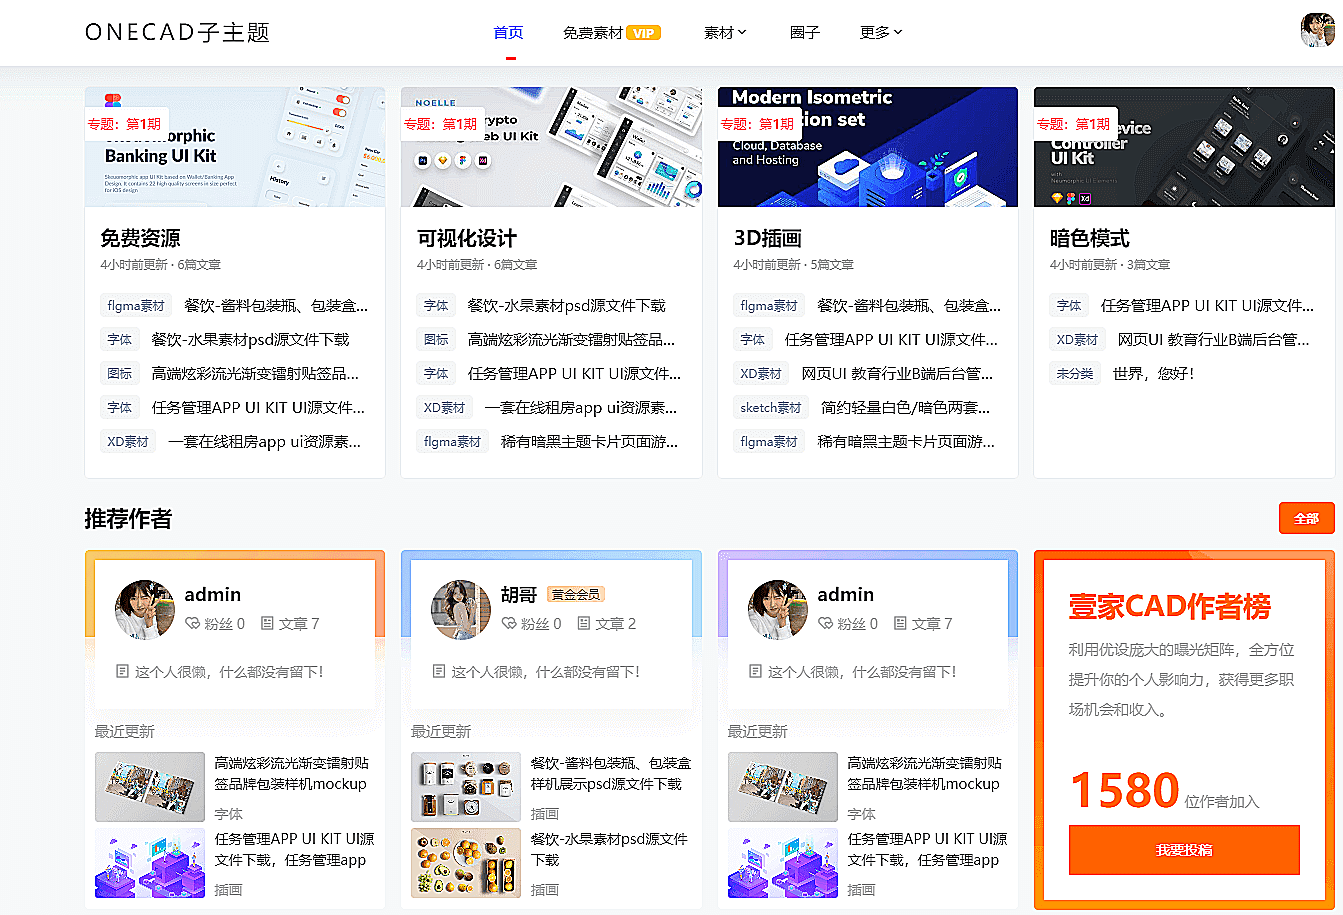1343x915 pixels.
Task: Click the 黄金会员 badge next to 胡哥
Action: tap(577, 594)
